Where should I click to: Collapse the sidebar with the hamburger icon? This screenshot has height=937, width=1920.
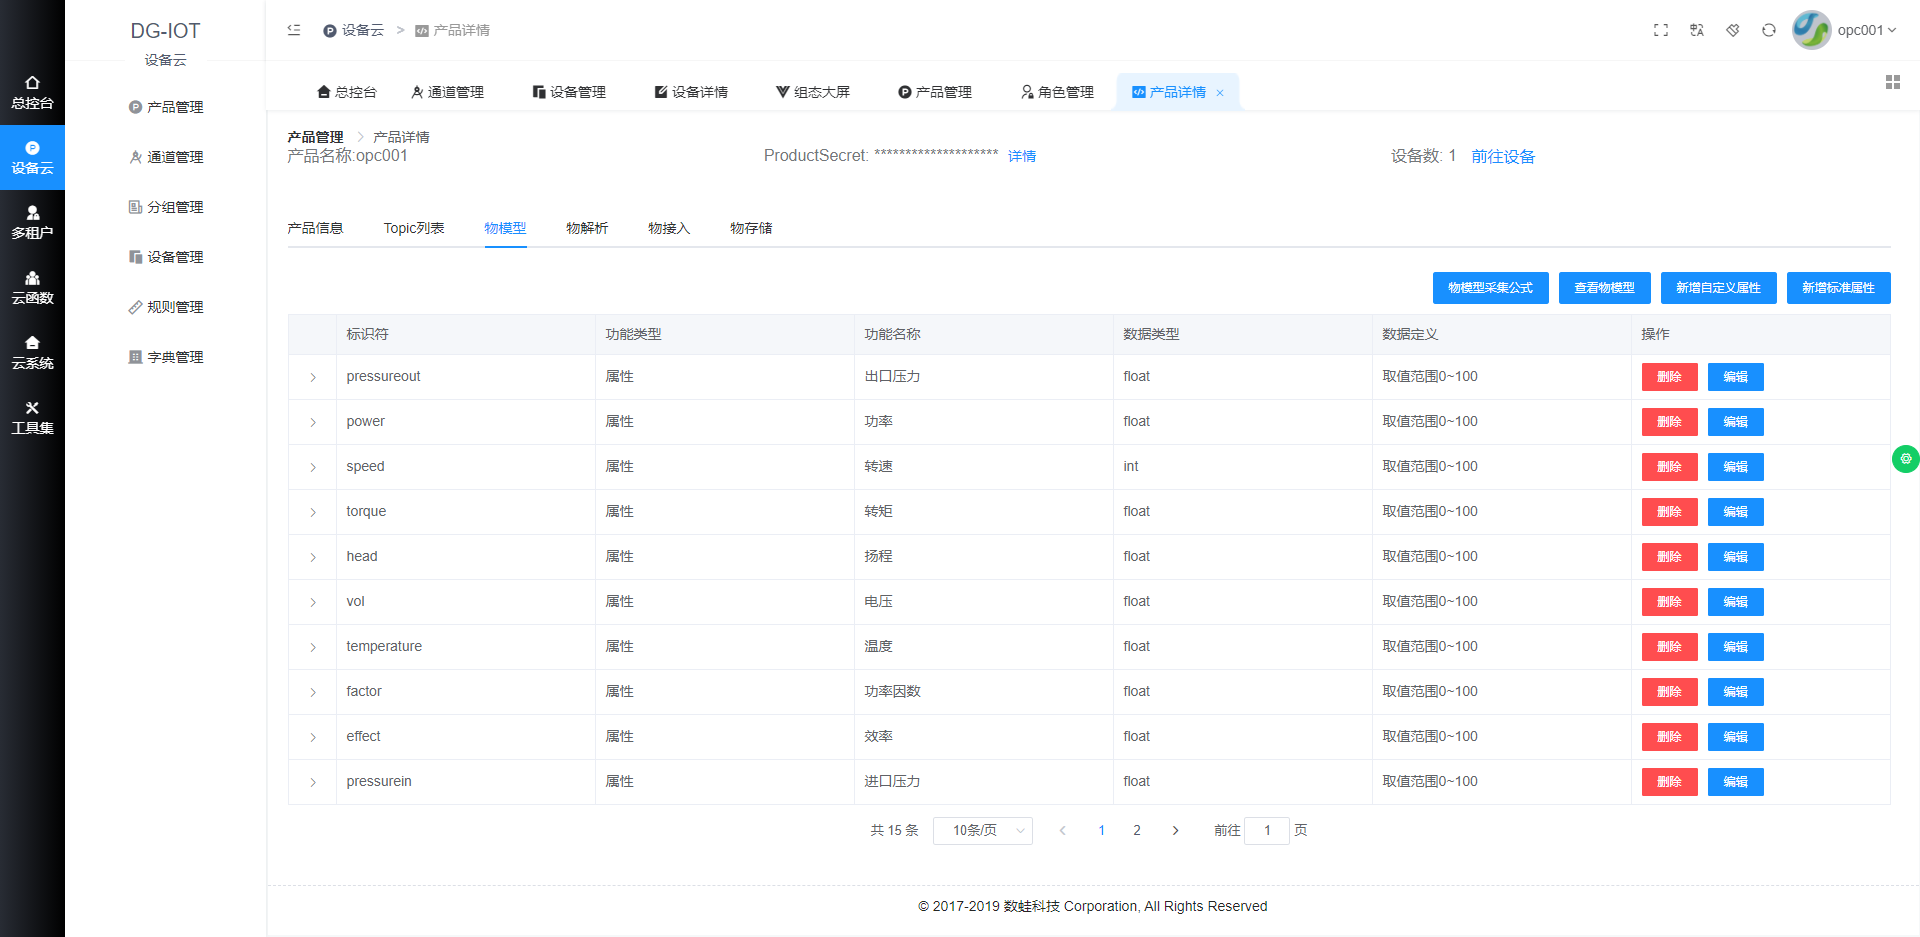point(294,30)
